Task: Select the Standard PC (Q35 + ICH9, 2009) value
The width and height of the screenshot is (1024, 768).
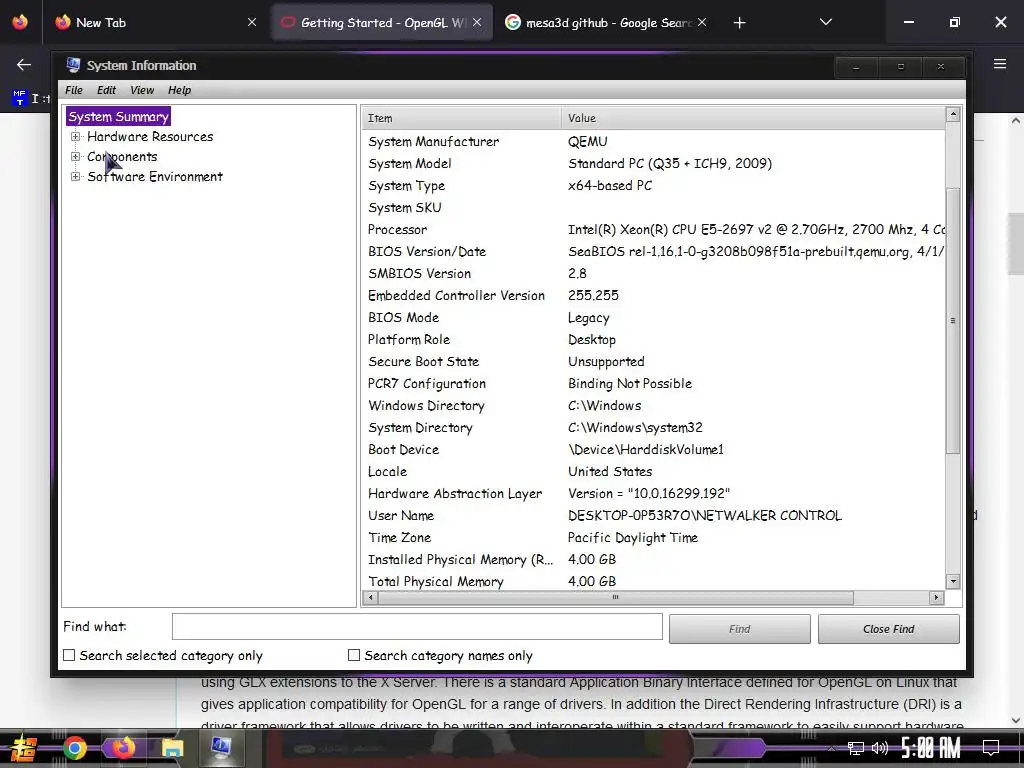Action: click(670, 163)
